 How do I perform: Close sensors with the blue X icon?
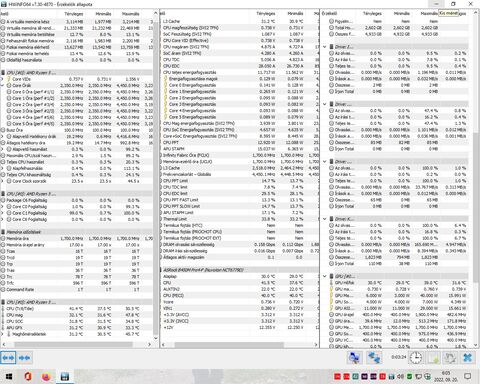tap(467, 358)
